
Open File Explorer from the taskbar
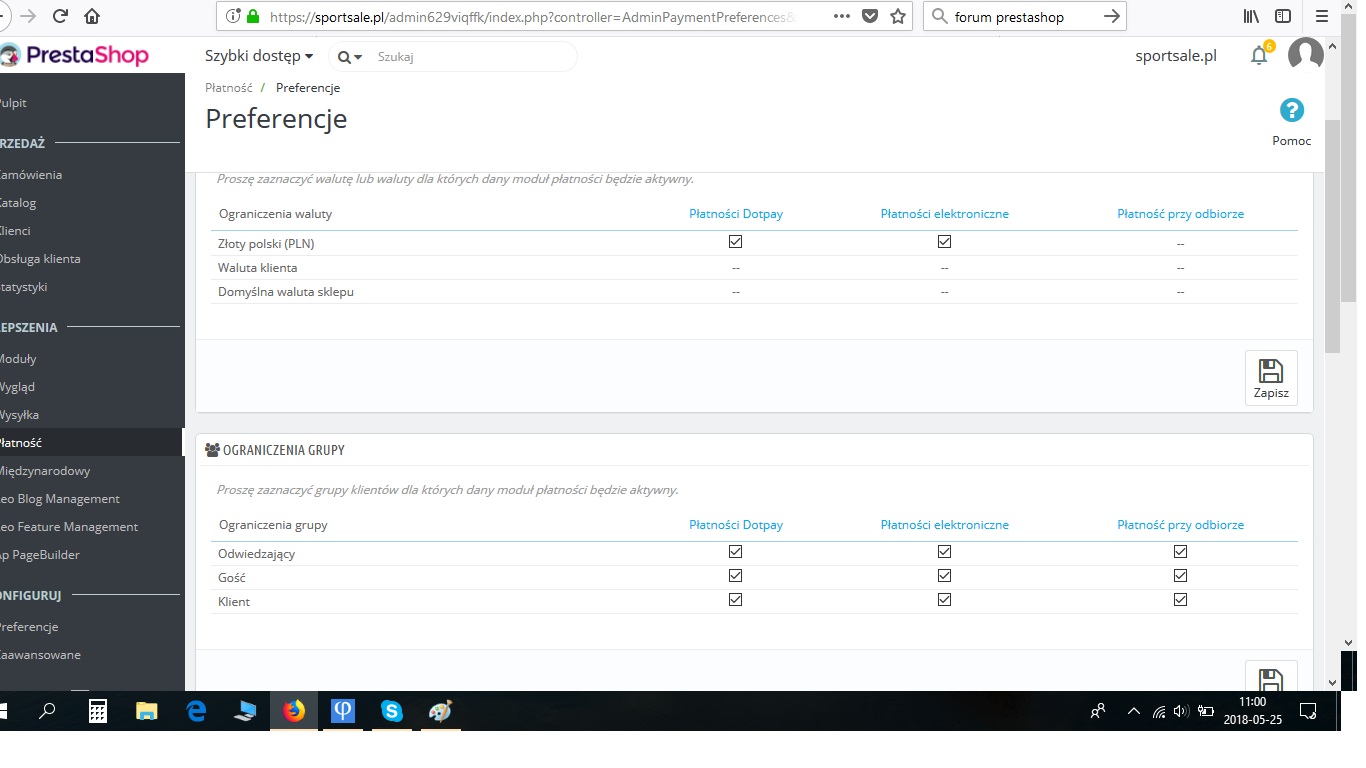click(x=147, y=711)
